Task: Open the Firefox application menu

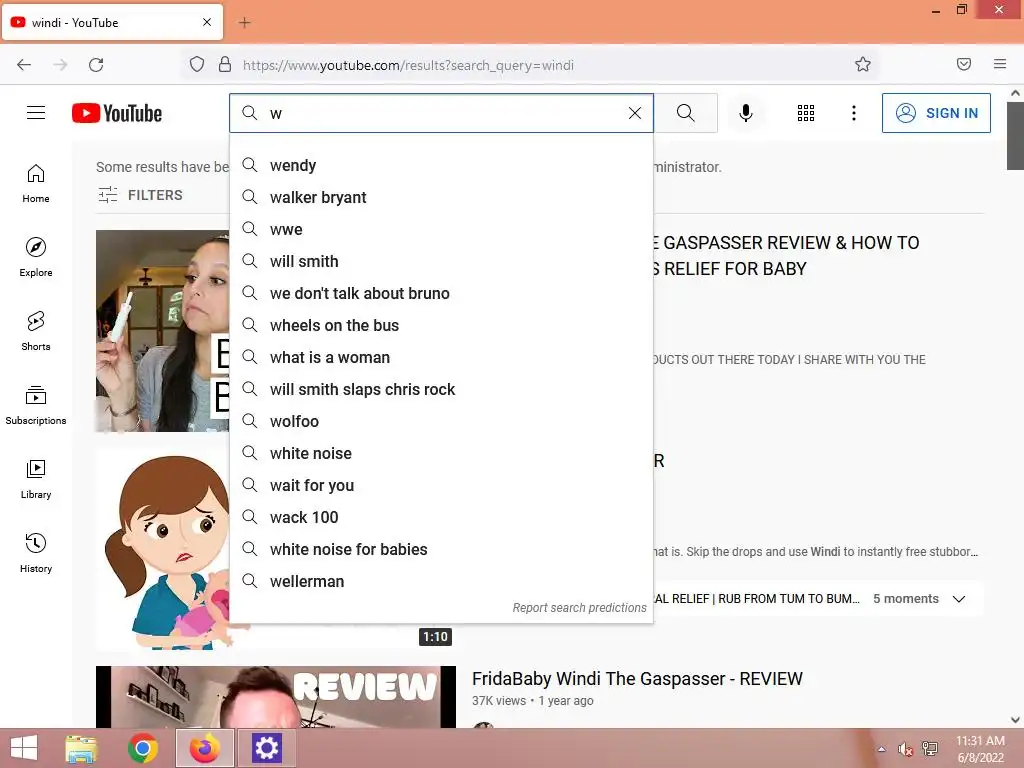Action: pyautogui.click(x=1000, y=64)
